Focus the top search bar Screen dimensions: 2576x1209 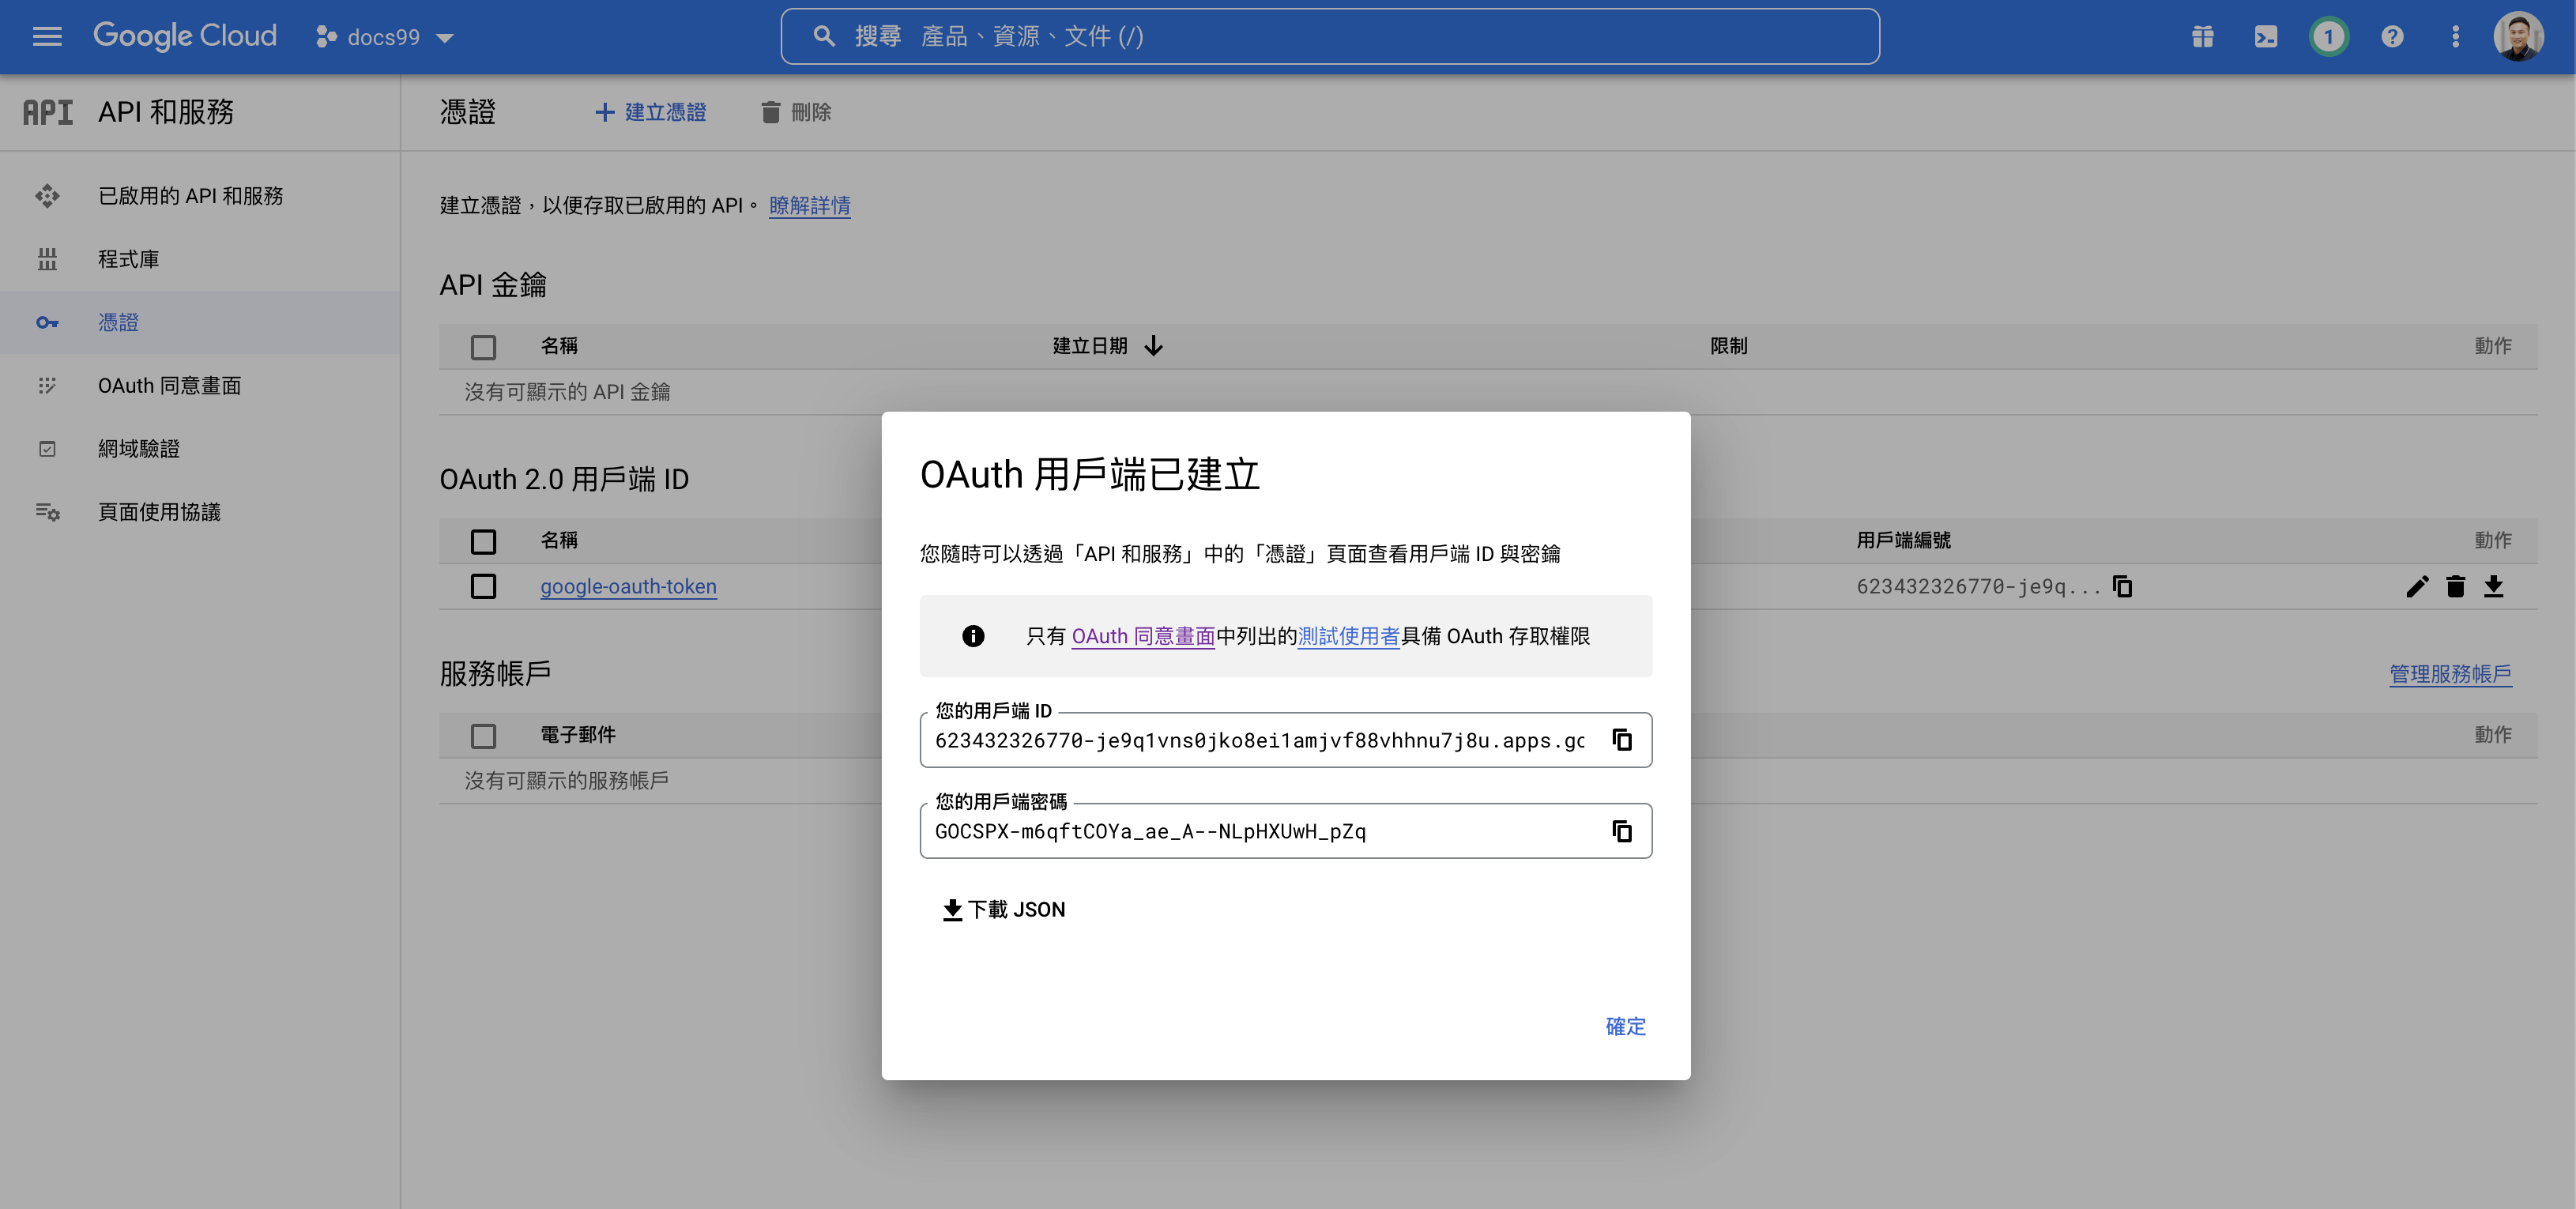1329,37
